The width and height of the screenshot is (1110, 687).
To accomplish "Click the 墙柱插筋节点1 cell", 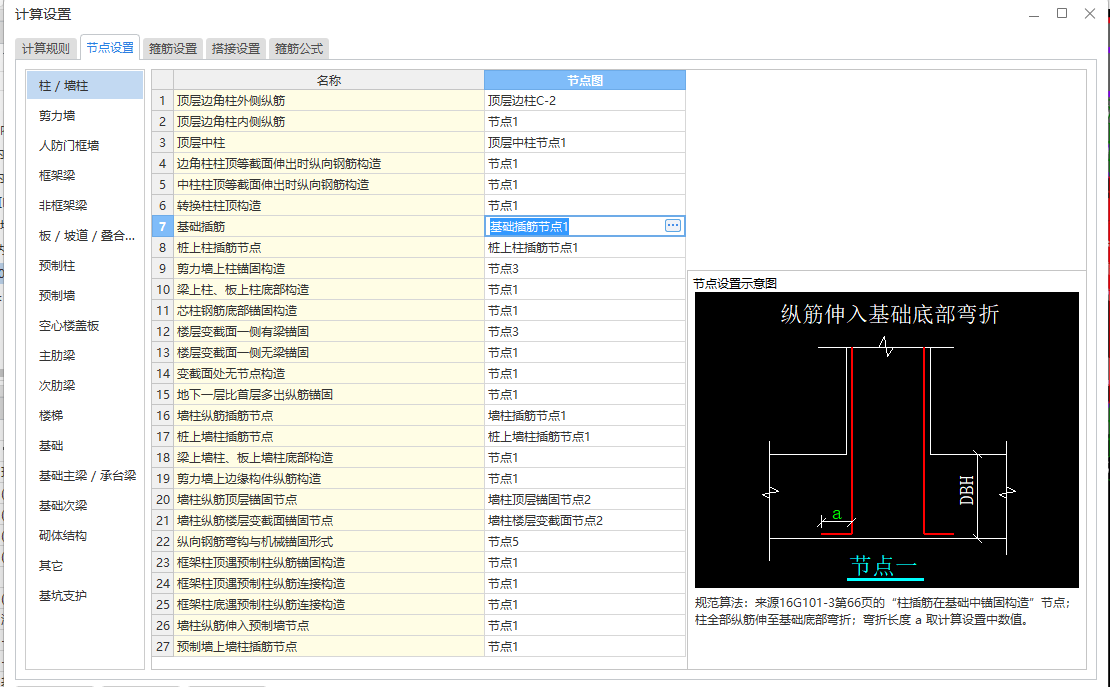I will click(x=585, y=416).
